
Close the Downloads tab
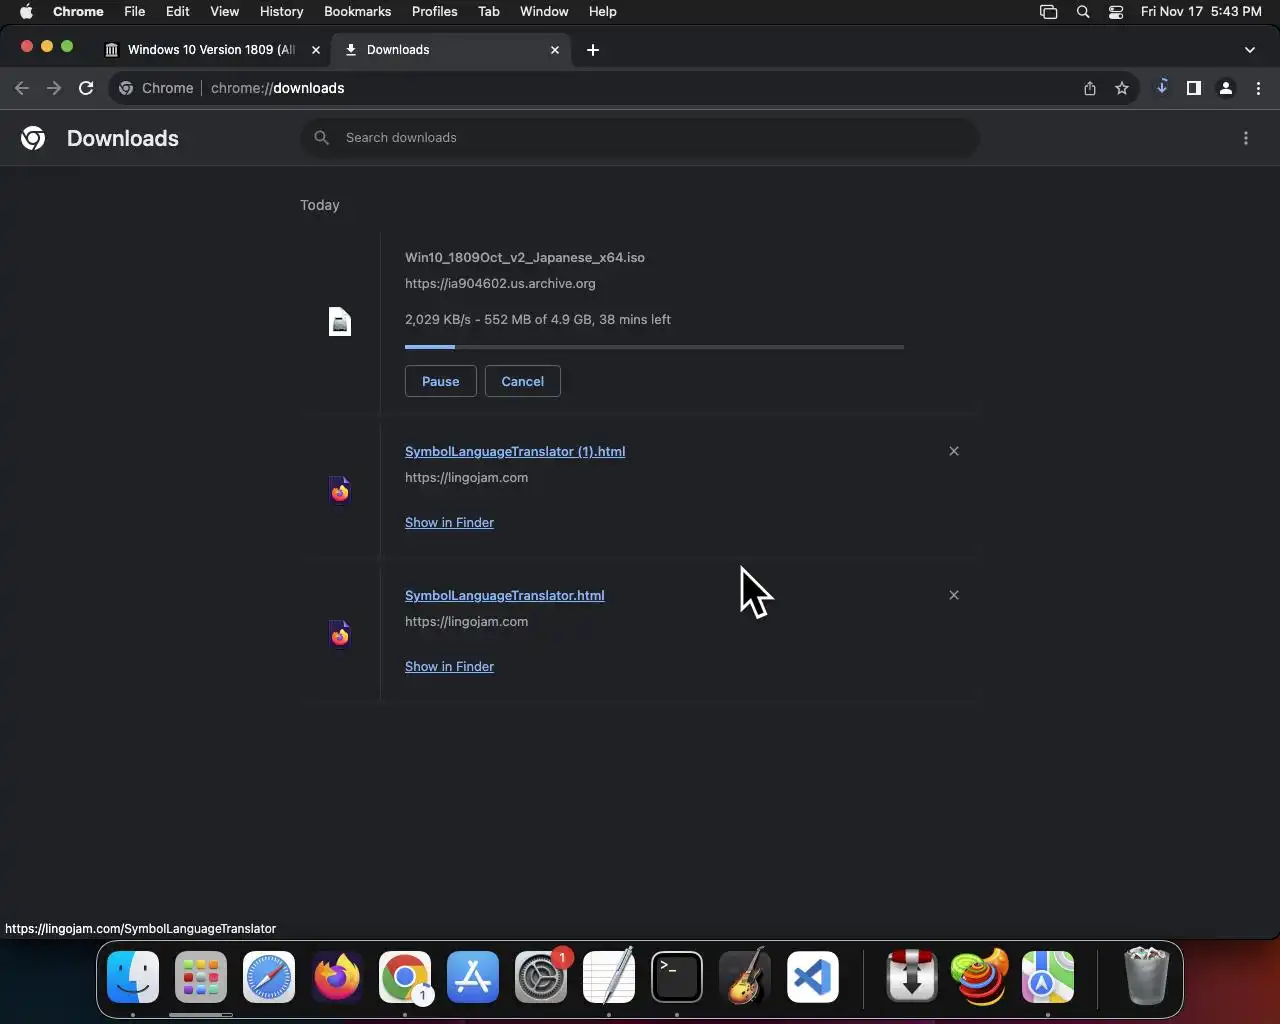555,50
